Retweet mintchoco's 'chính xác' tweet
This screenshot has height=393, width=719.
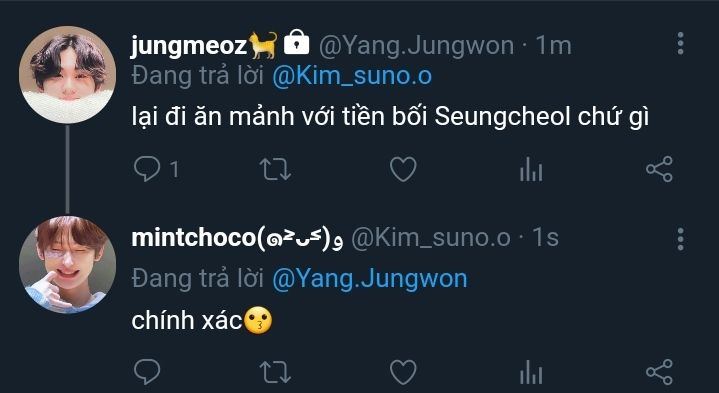coord(275,371)
